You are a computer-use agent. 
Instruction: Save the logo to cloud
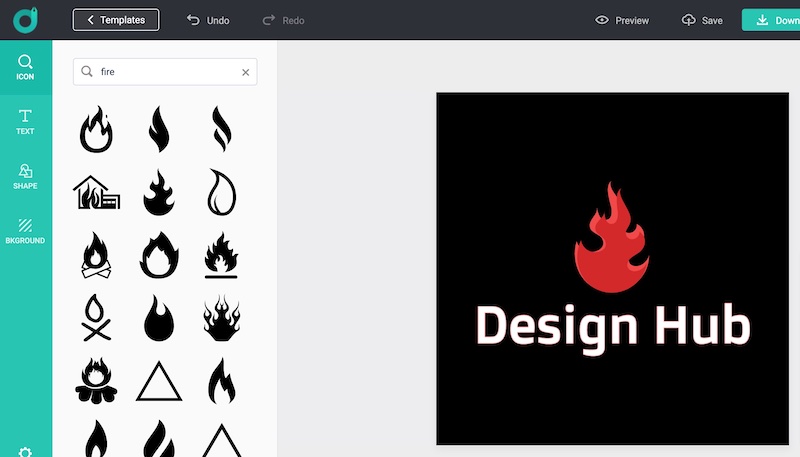[x=702, y=20]
